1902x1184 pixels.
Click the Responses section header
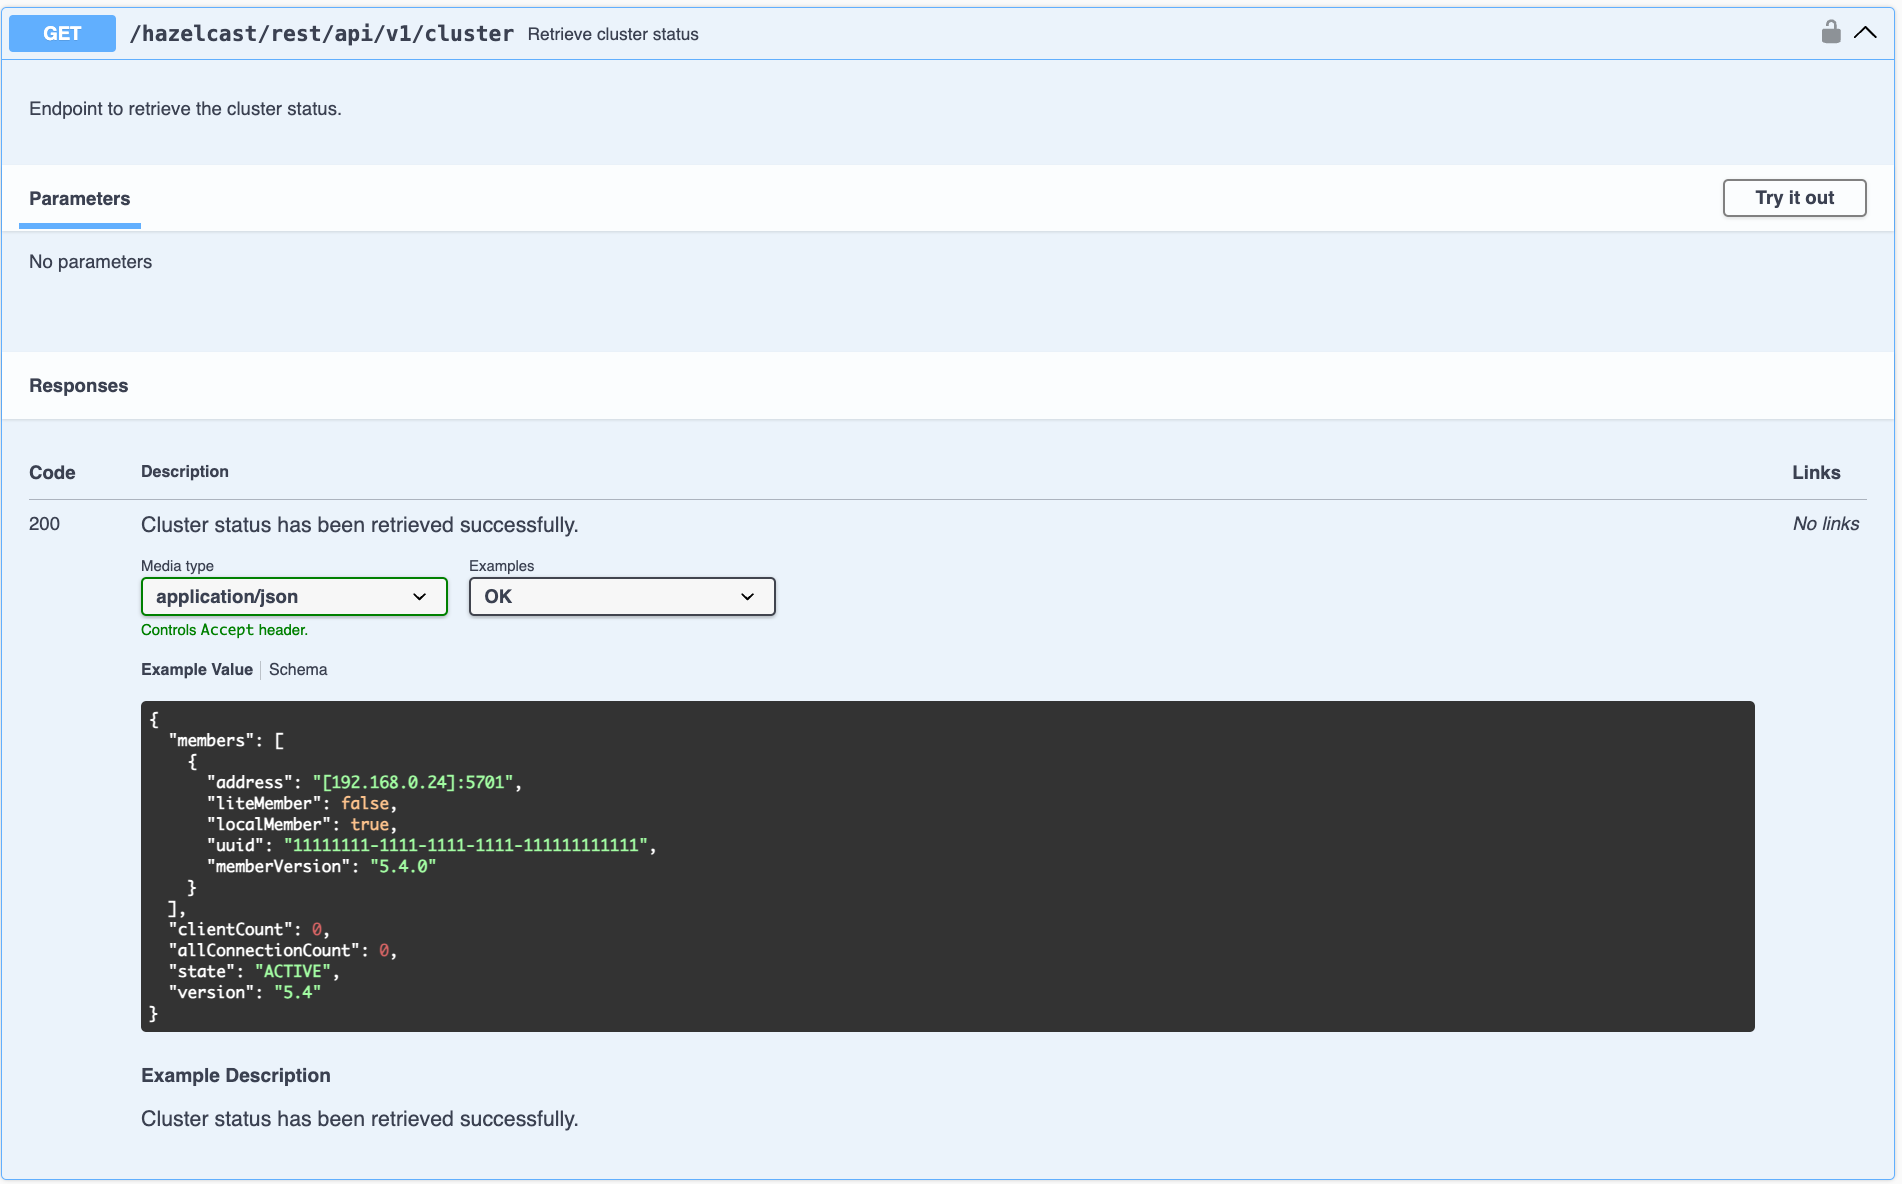click(78, 385)
